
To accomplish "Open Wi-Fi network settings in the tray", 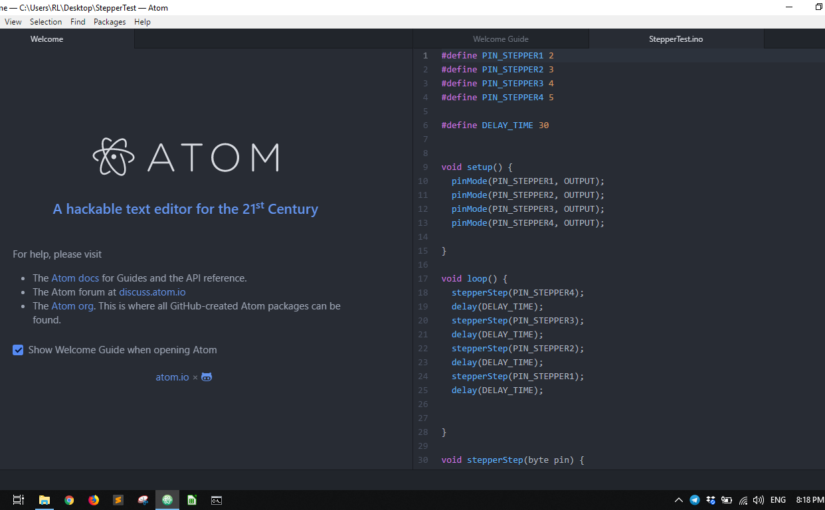I will pos(743,500).
